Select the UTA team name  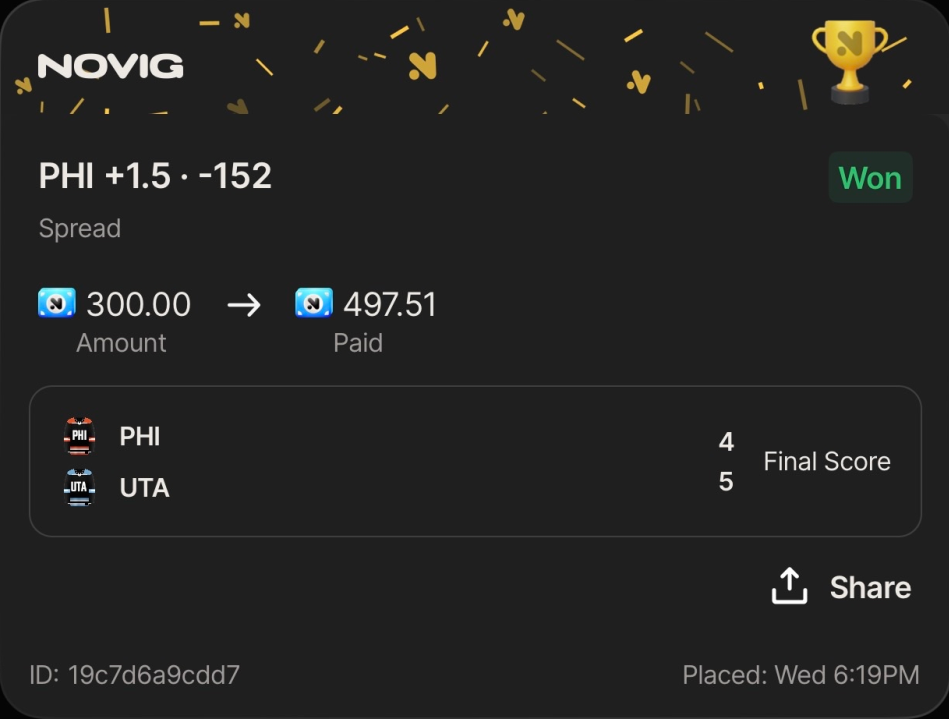144,489
